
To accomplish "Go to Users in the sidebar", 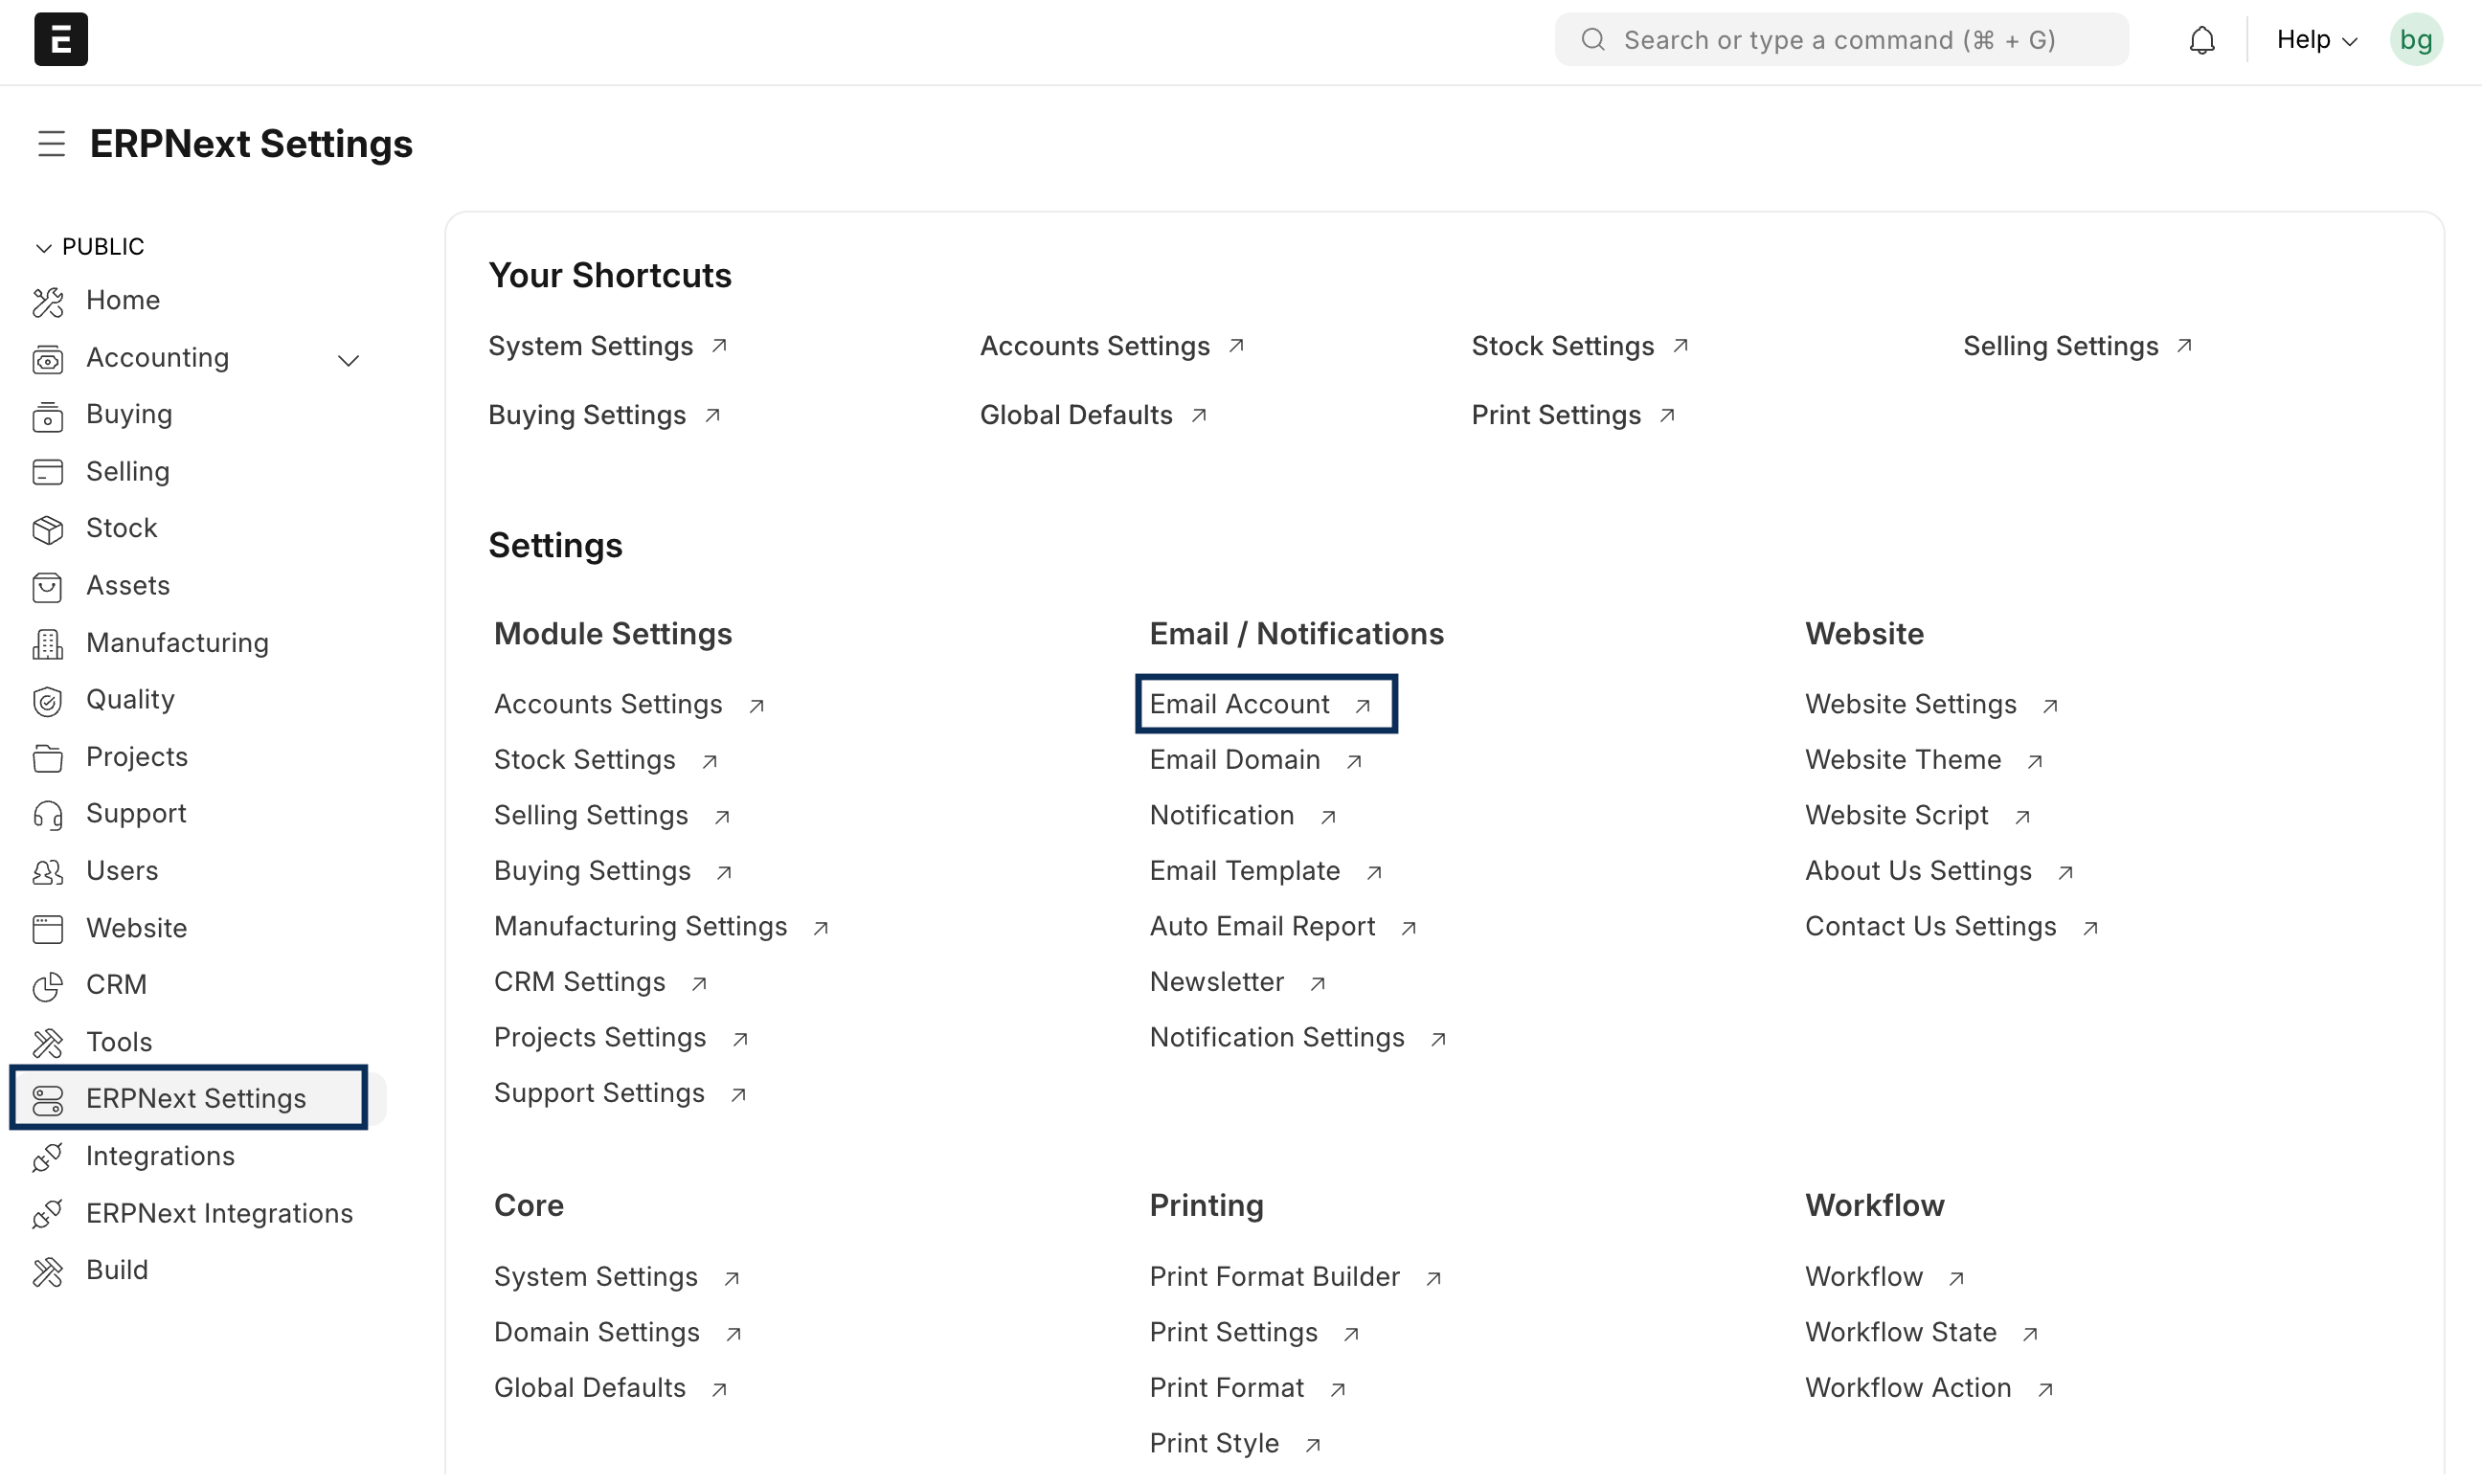I will point(122,871).
